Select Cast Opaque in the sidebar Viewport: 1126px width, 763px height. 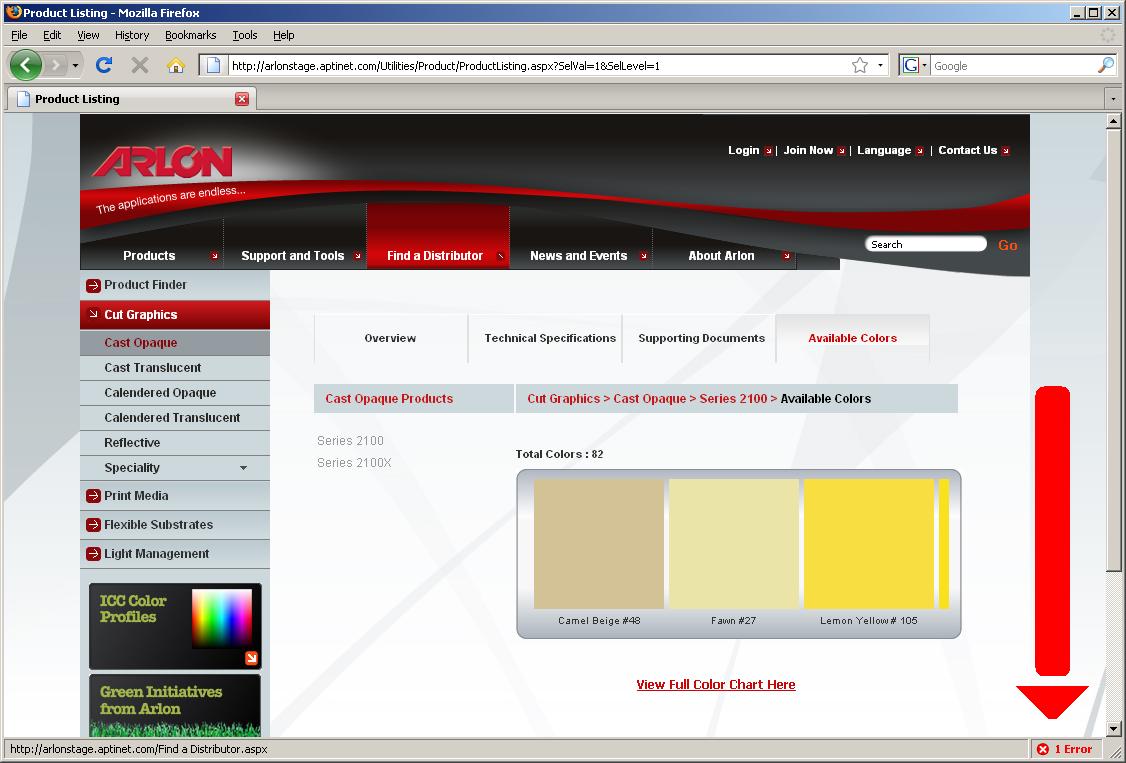coord(175,342)
